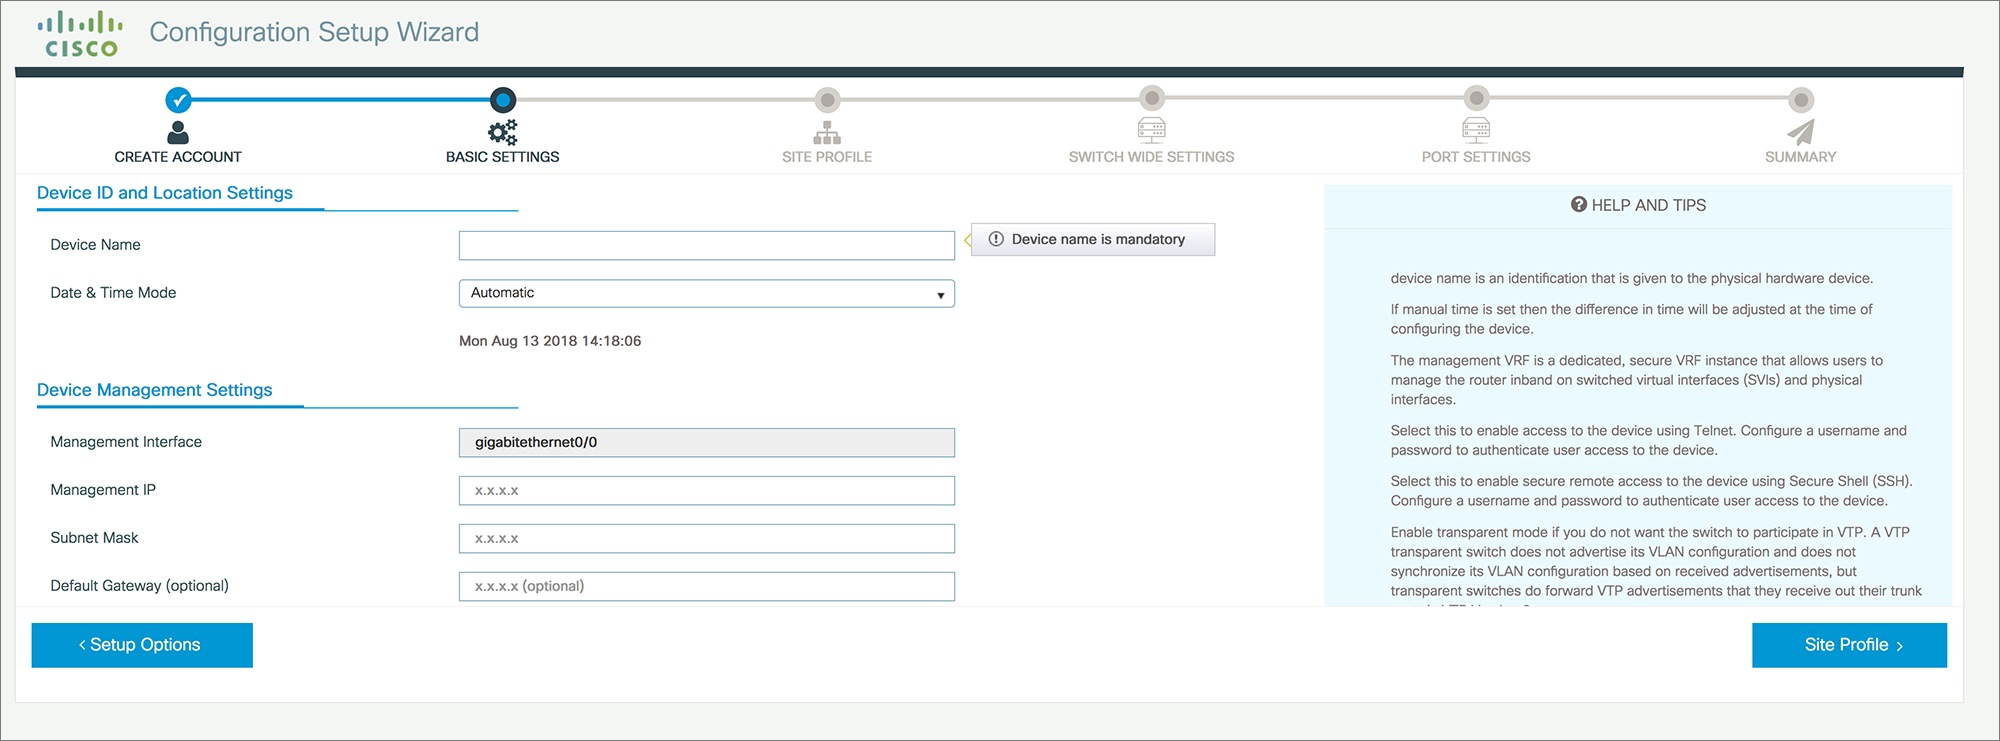
Task: Click the Switch Wide Settings switch icon
Action: (x=1152, y=130)
